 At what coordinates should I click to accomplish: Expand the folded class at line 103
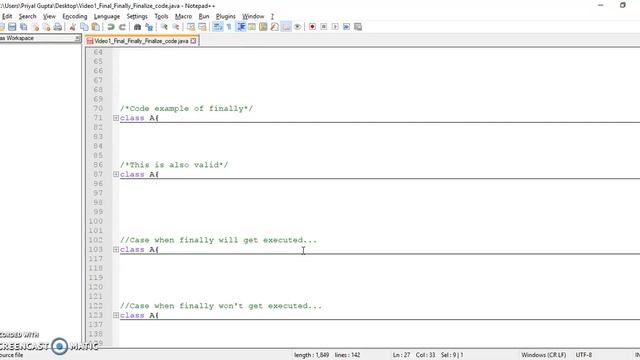coord(116,249)
